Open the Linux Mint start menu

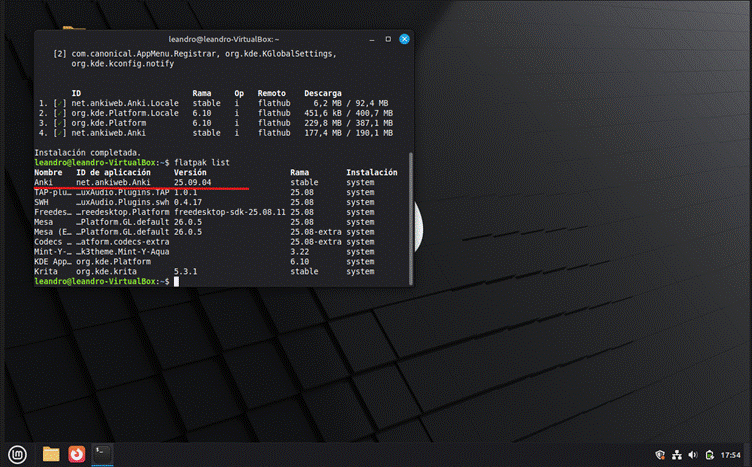pos(18,454)
